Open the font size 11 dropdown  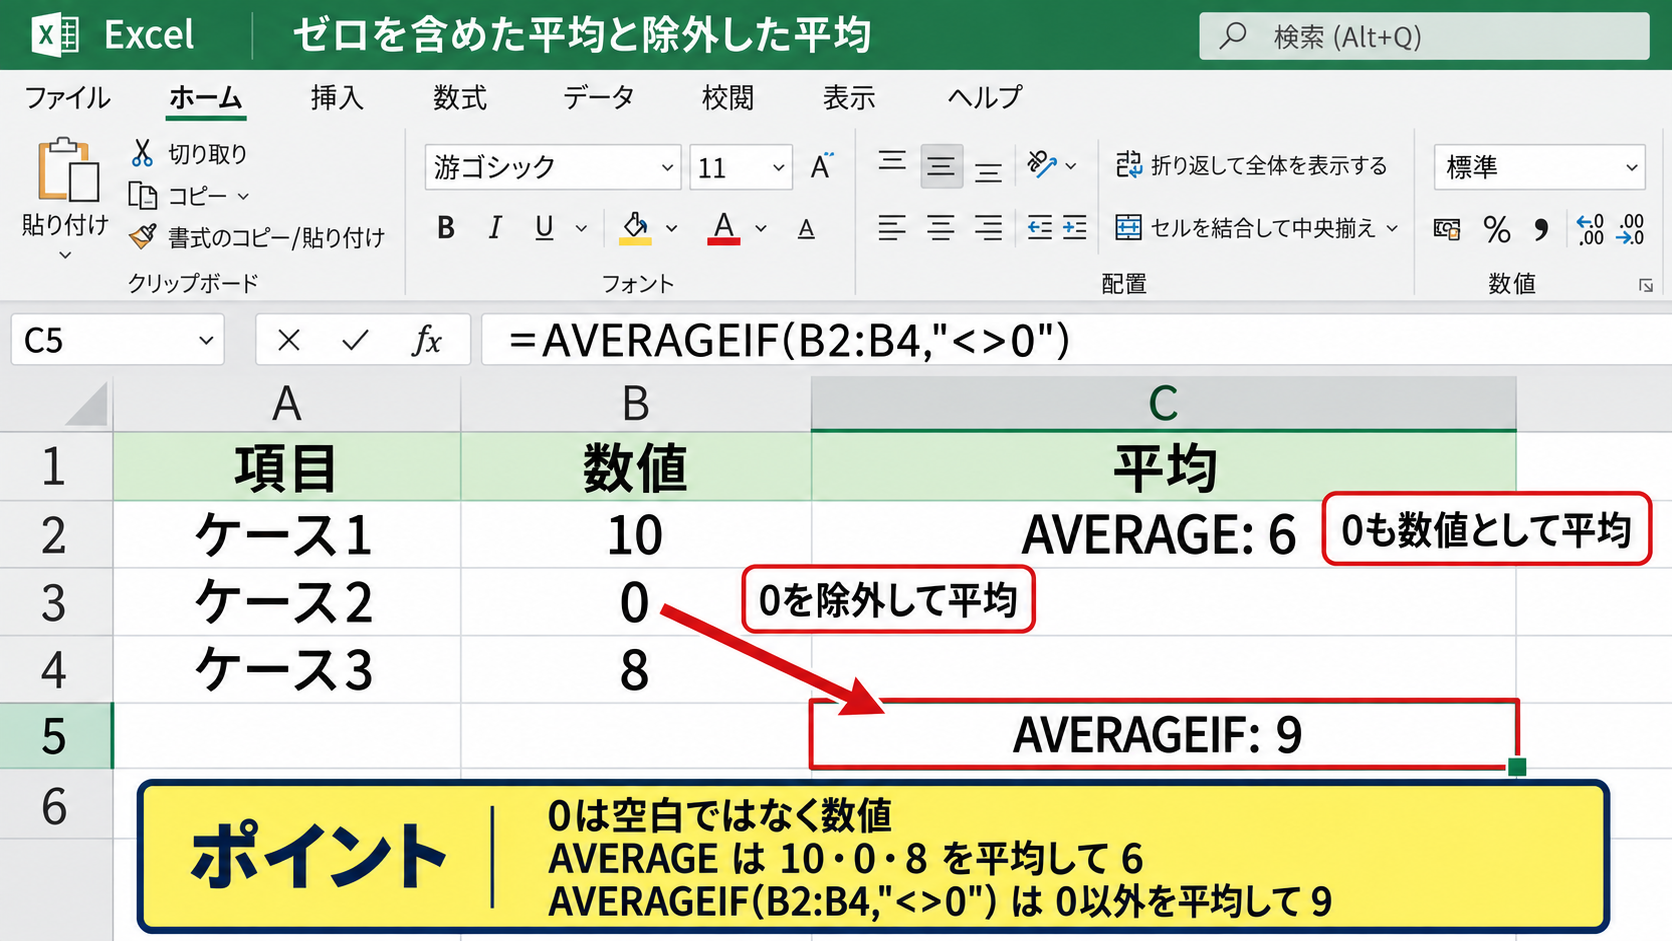point(778,167)
